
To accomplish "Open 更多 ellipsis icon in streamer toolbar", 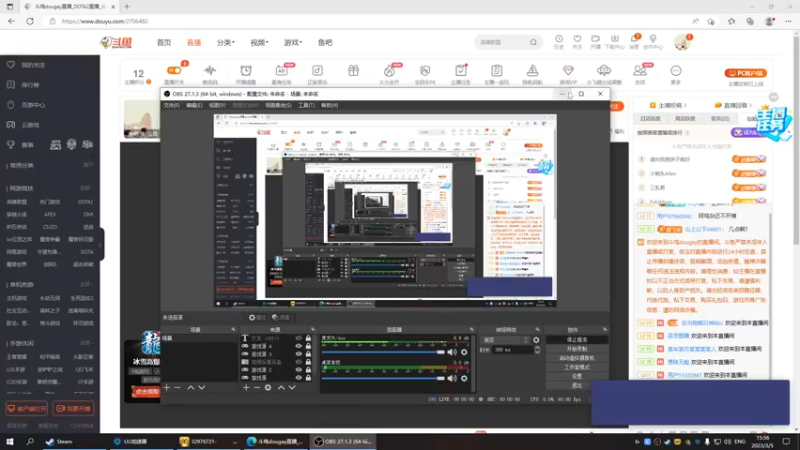I will click(x=676, y=70).
